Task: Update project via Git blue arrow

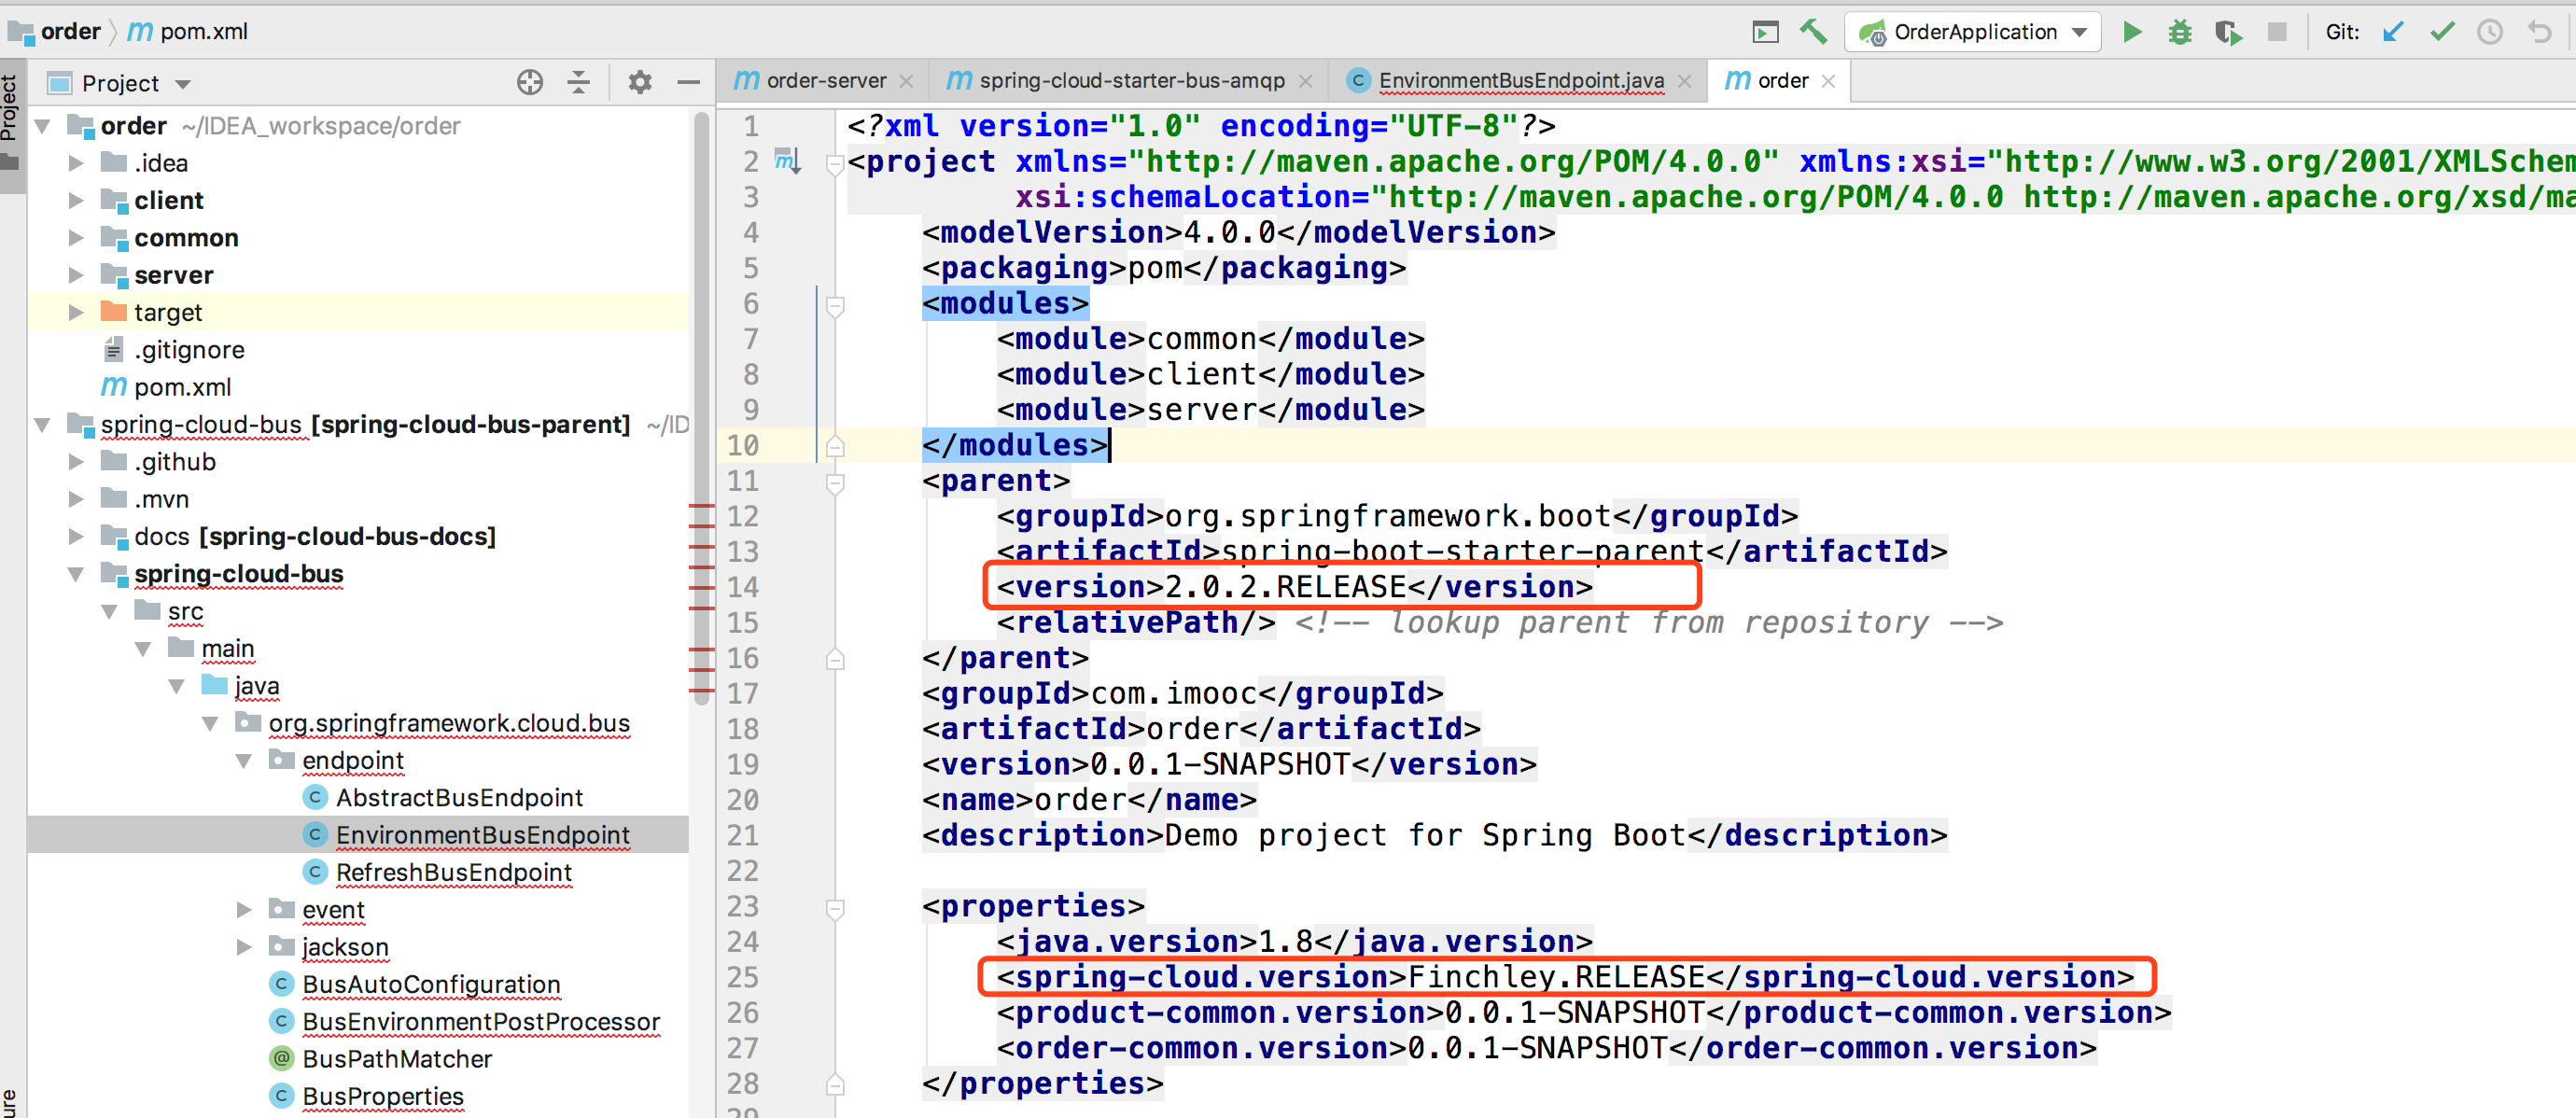Action: pos(2393,32)
